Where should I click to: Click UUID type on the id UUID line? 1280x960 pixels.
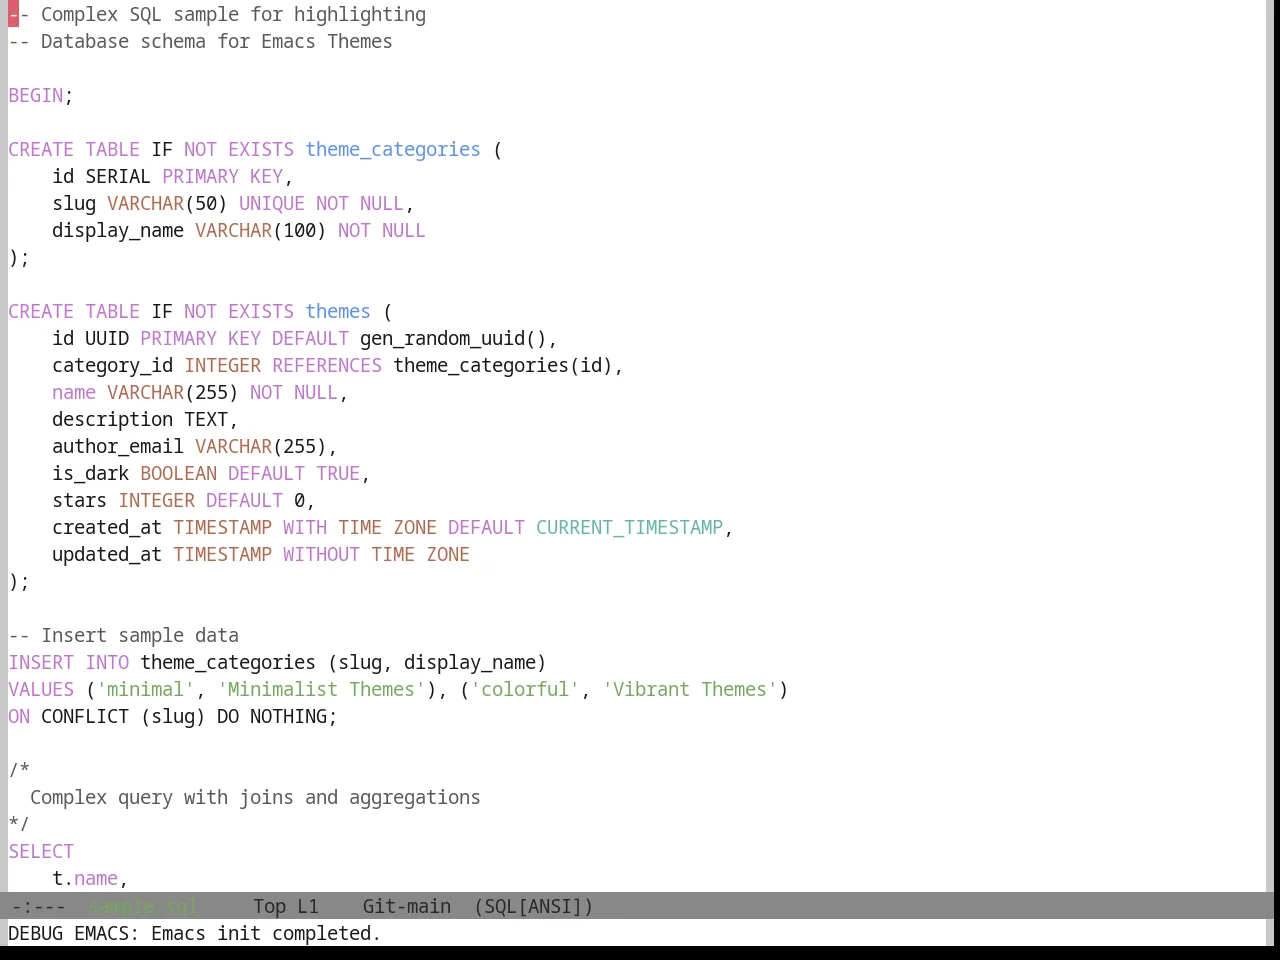click(107, 338)
